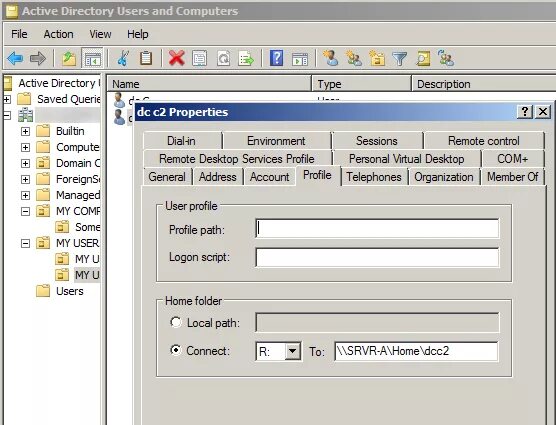Screen dimensions: 556x425
Task: Select the Connect radio button
Action: click(176, 350)
